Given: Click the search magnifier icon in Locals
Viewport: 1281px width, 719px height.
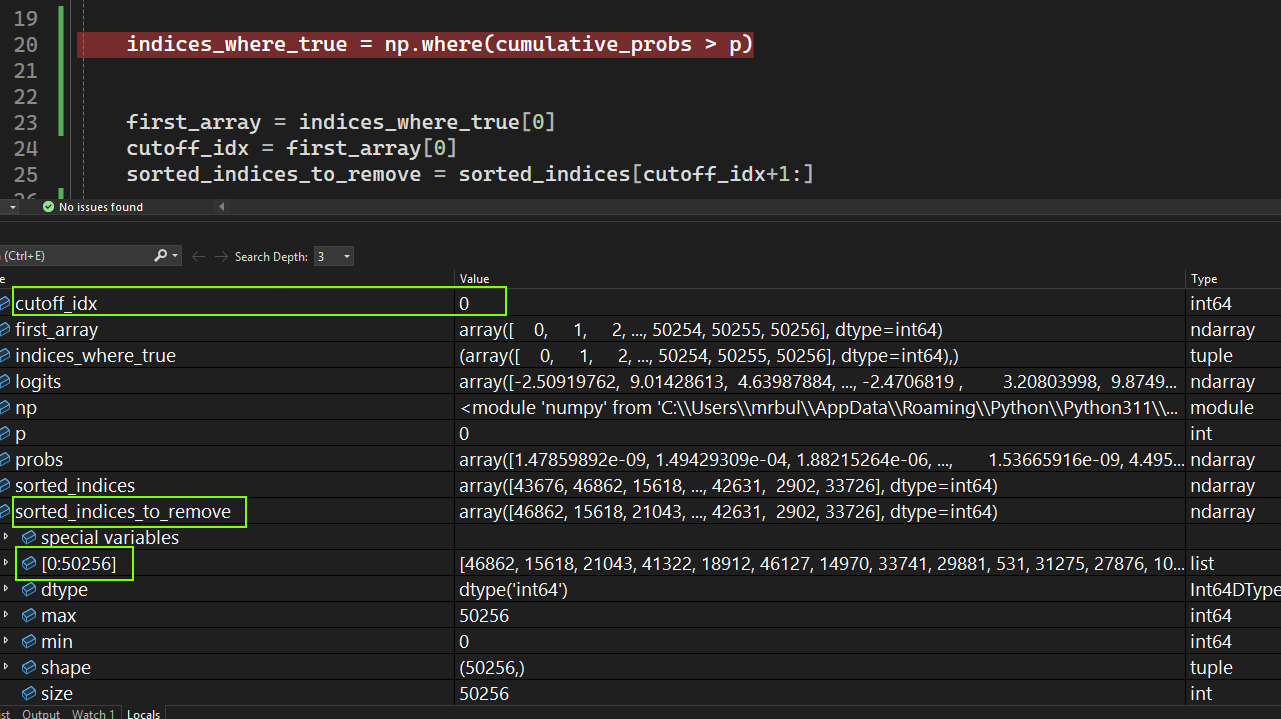Looking at the screenshot, I should 161,256.
